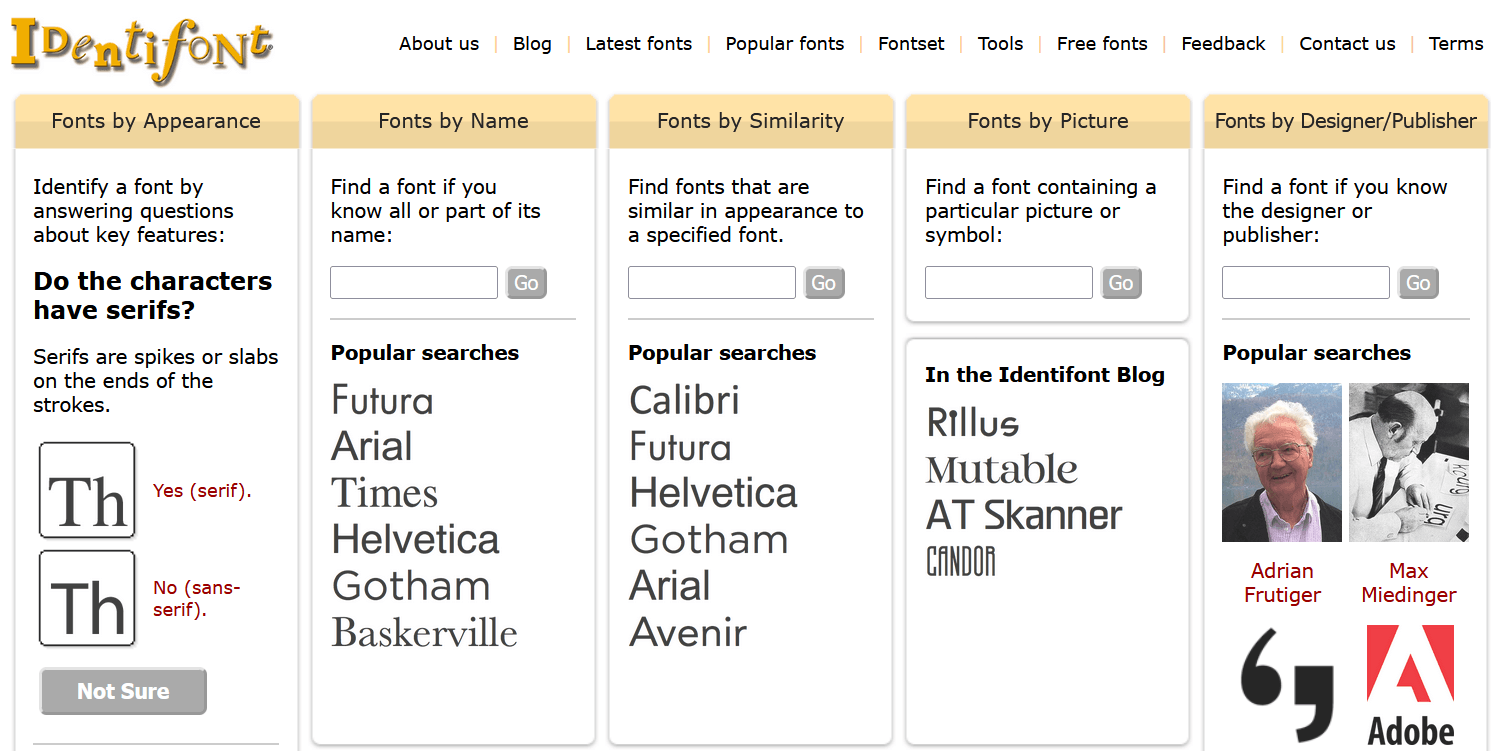Select the sans-serif 'Th' sample image
This screenshot has width=1504, height=751.
click(87, 598)
